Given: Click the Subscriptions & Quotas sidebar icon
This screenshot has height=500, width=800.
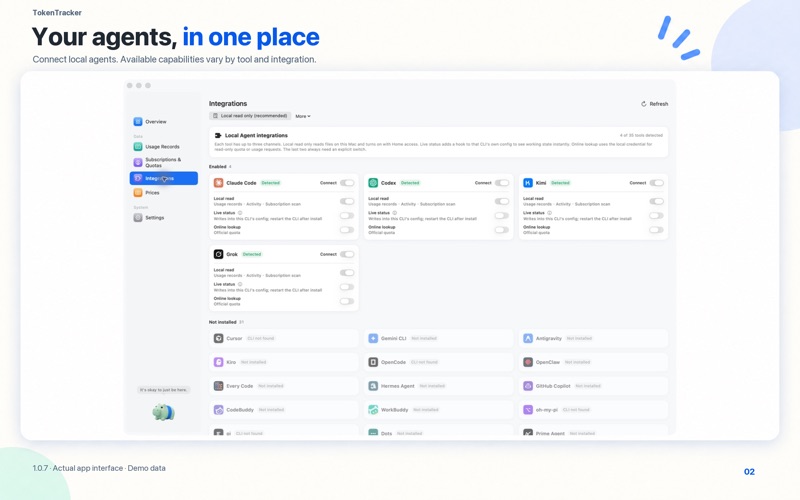Looking at the screenshot, I should 138,162.
